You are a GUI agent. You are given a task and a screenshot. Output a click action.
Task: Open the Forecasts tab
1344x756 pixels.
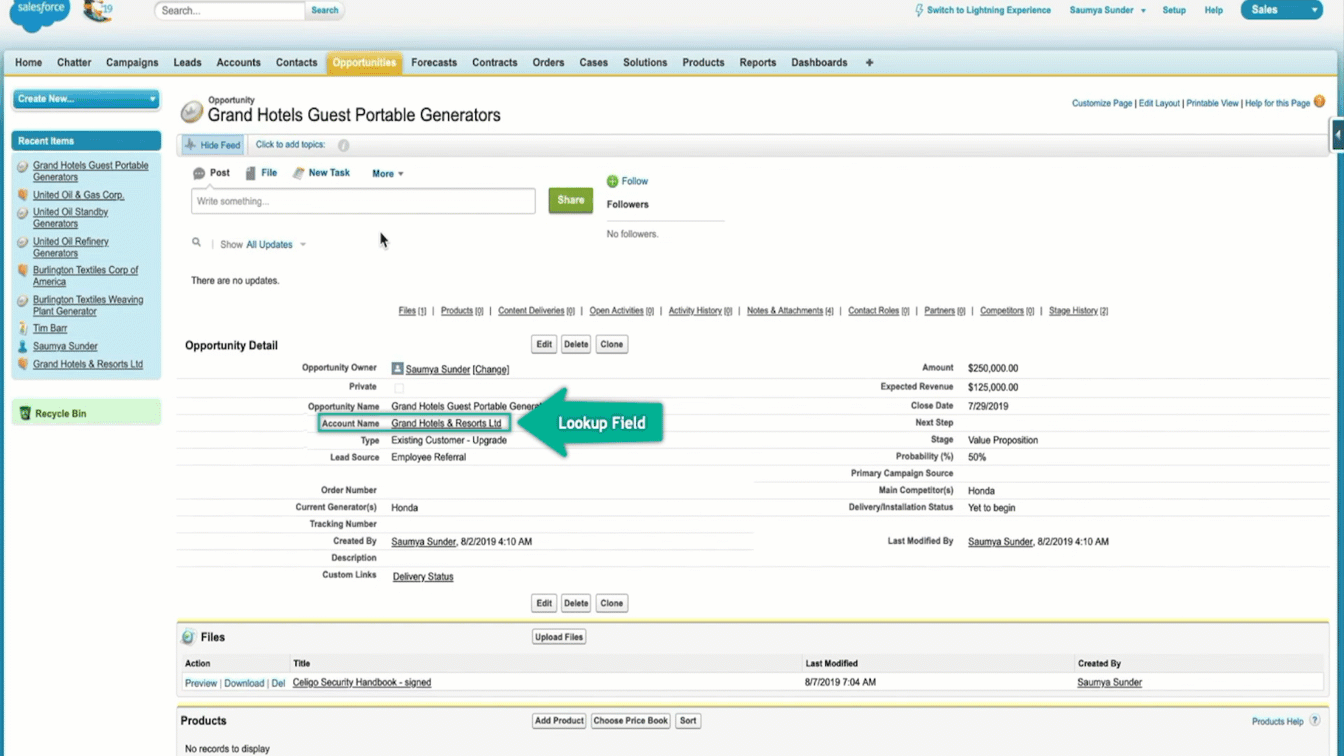(434, 62)
